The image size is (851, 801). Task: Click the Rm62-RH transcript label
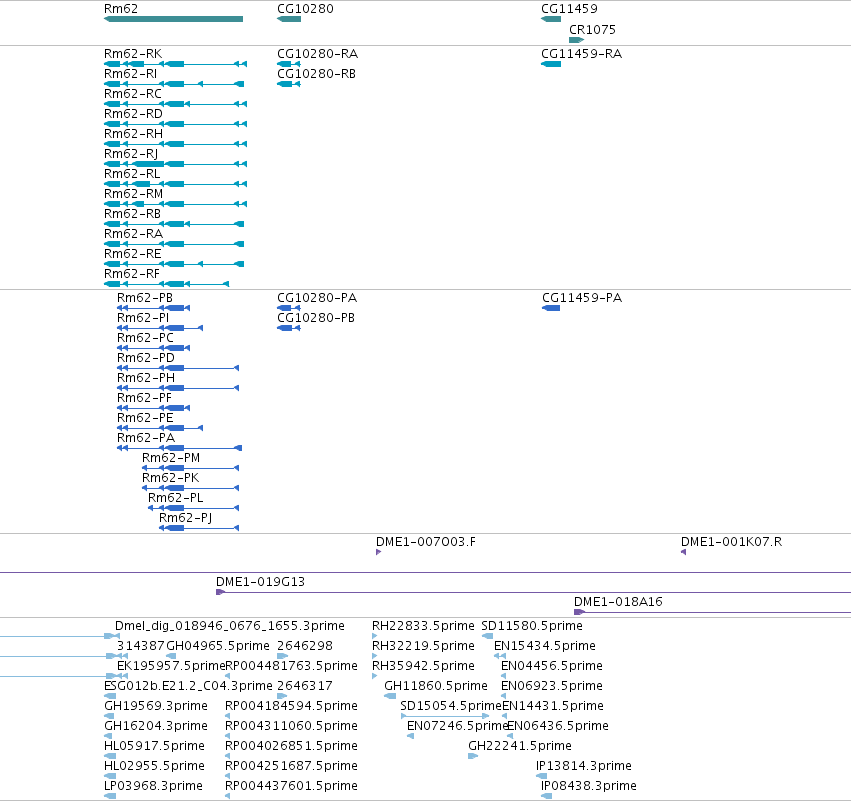(x=133, y=134)
